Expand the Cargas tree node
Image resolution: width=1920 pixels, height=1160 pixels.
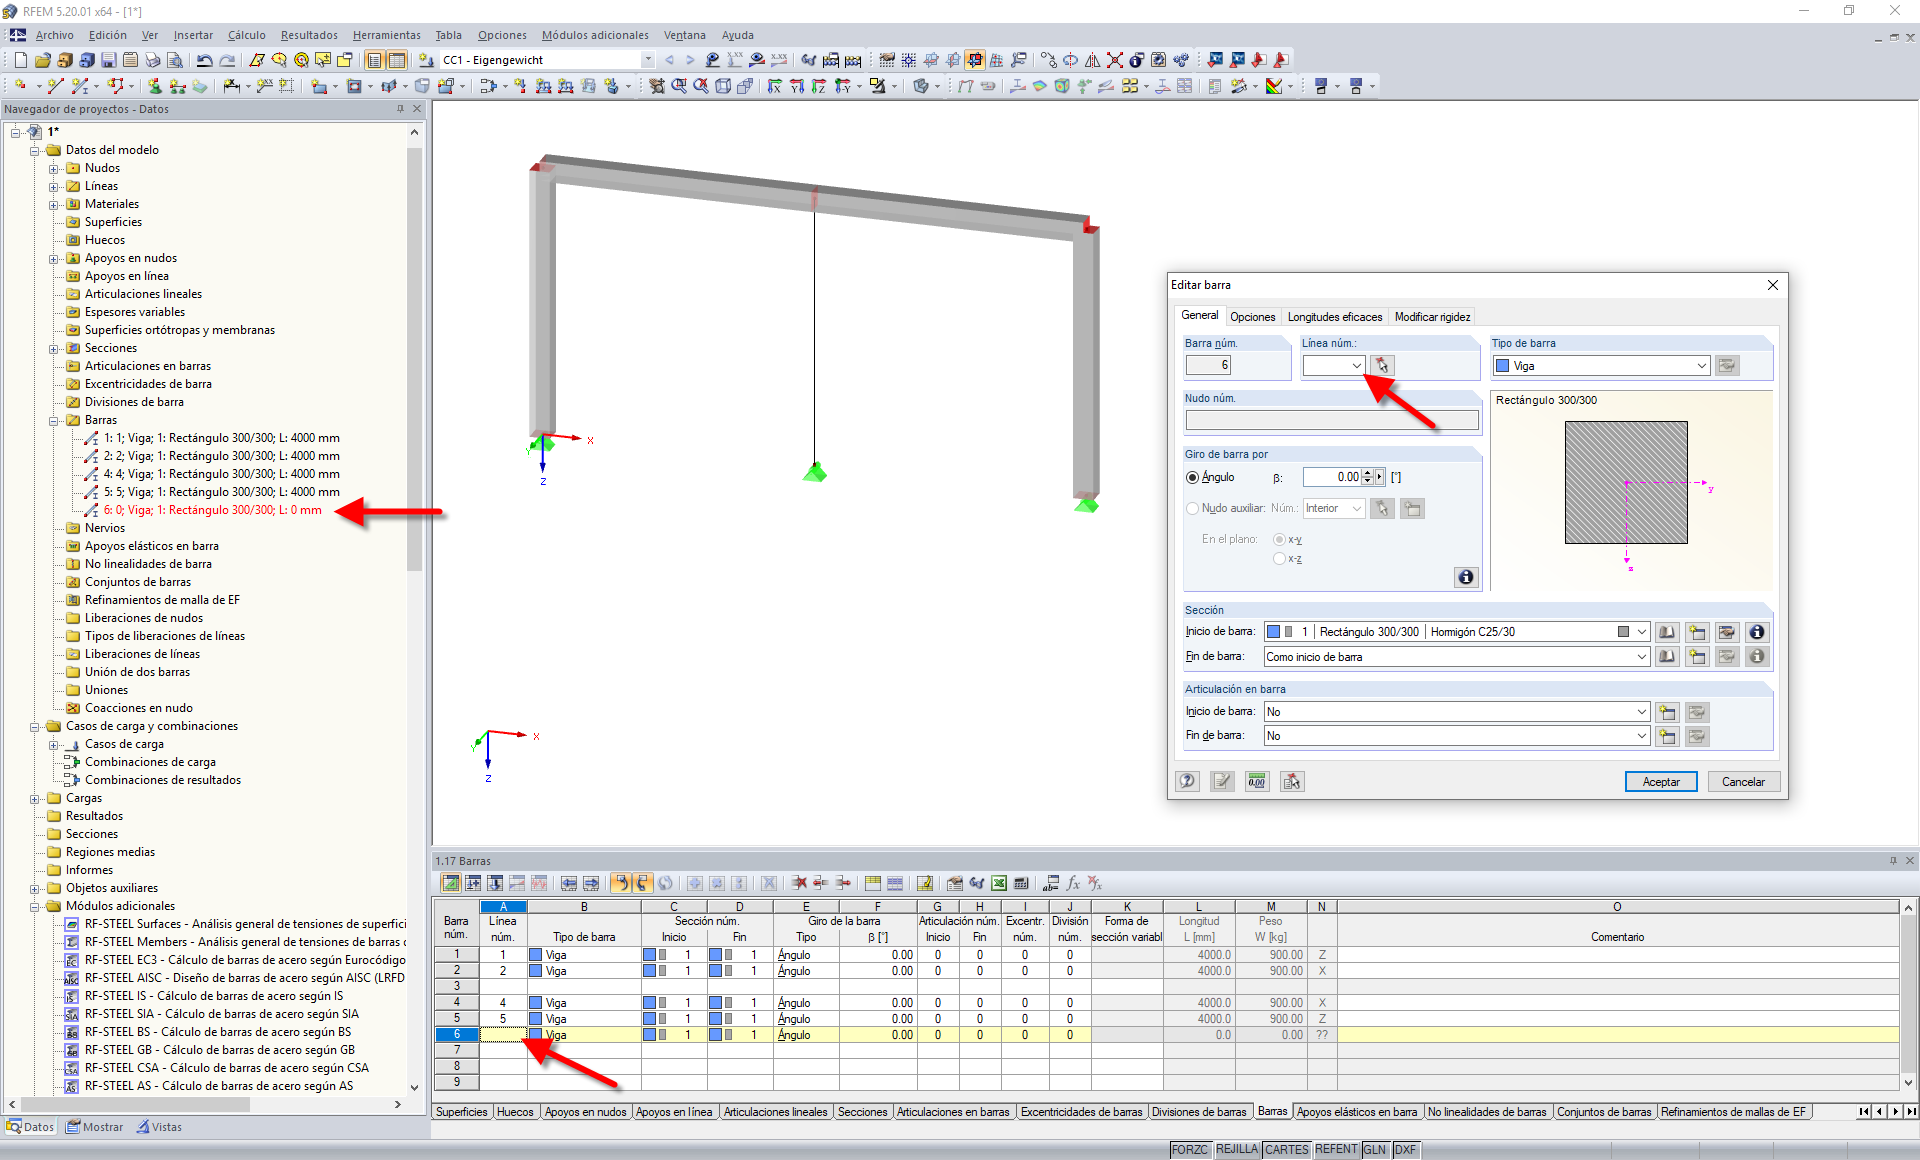coord(35,798)
